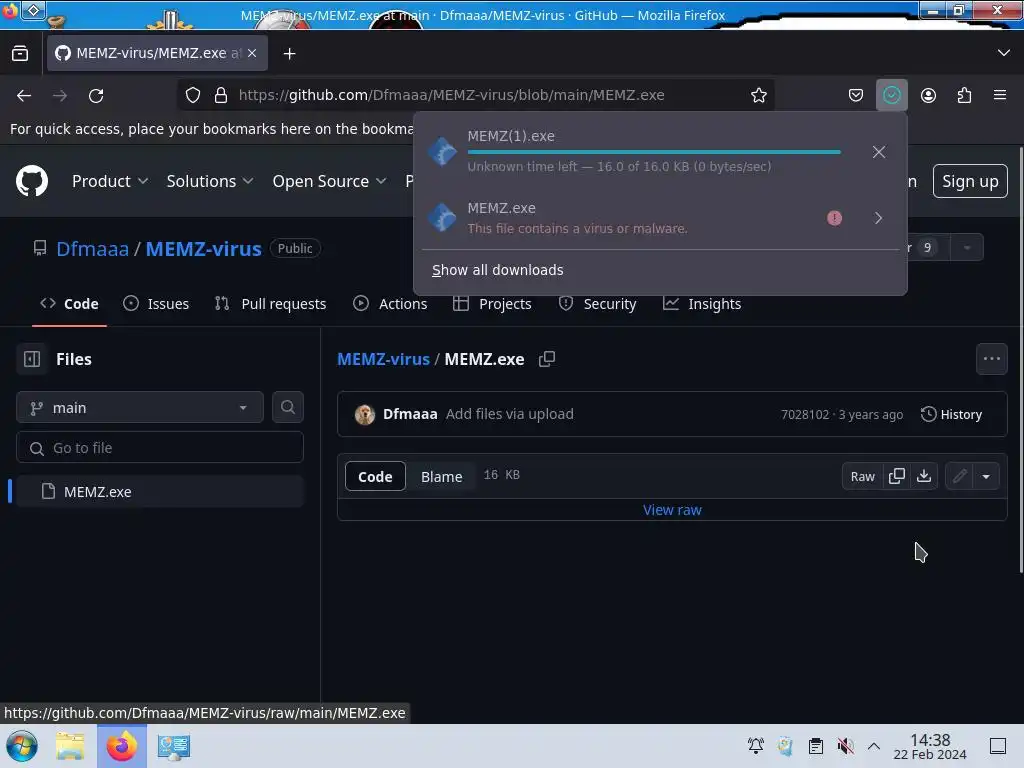The width and height of the screenshot is (1024, 768).
Task: Focus the Go to file input
Action: pos(160,448)
